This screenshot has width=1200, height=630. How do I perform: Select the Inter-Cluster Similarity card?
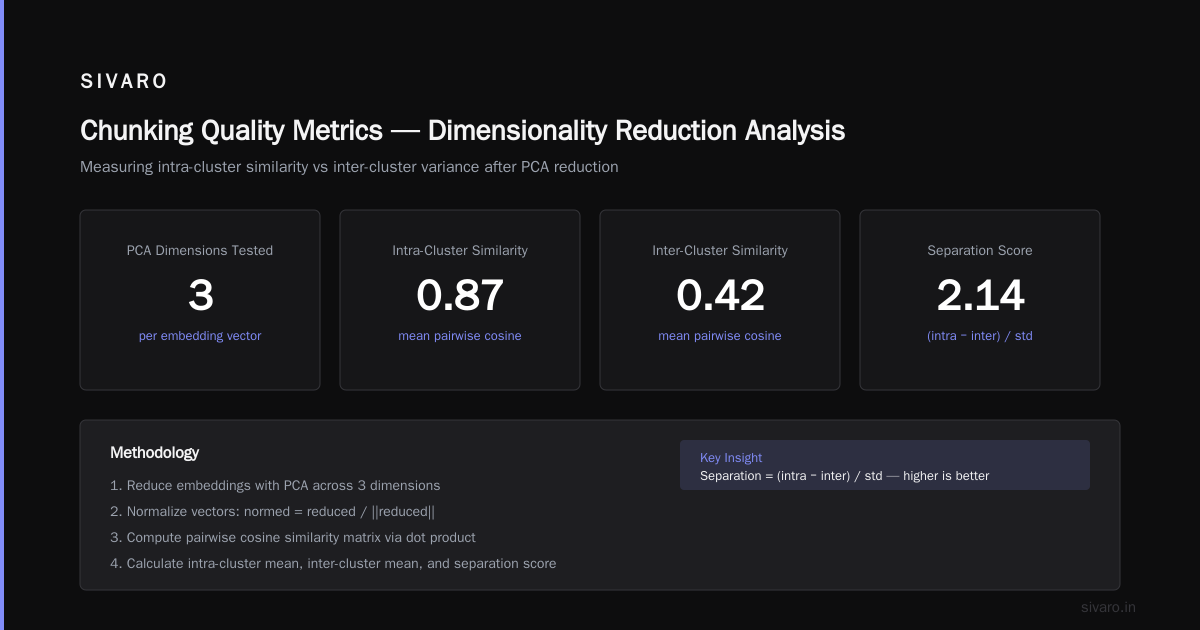click(720, 300)
